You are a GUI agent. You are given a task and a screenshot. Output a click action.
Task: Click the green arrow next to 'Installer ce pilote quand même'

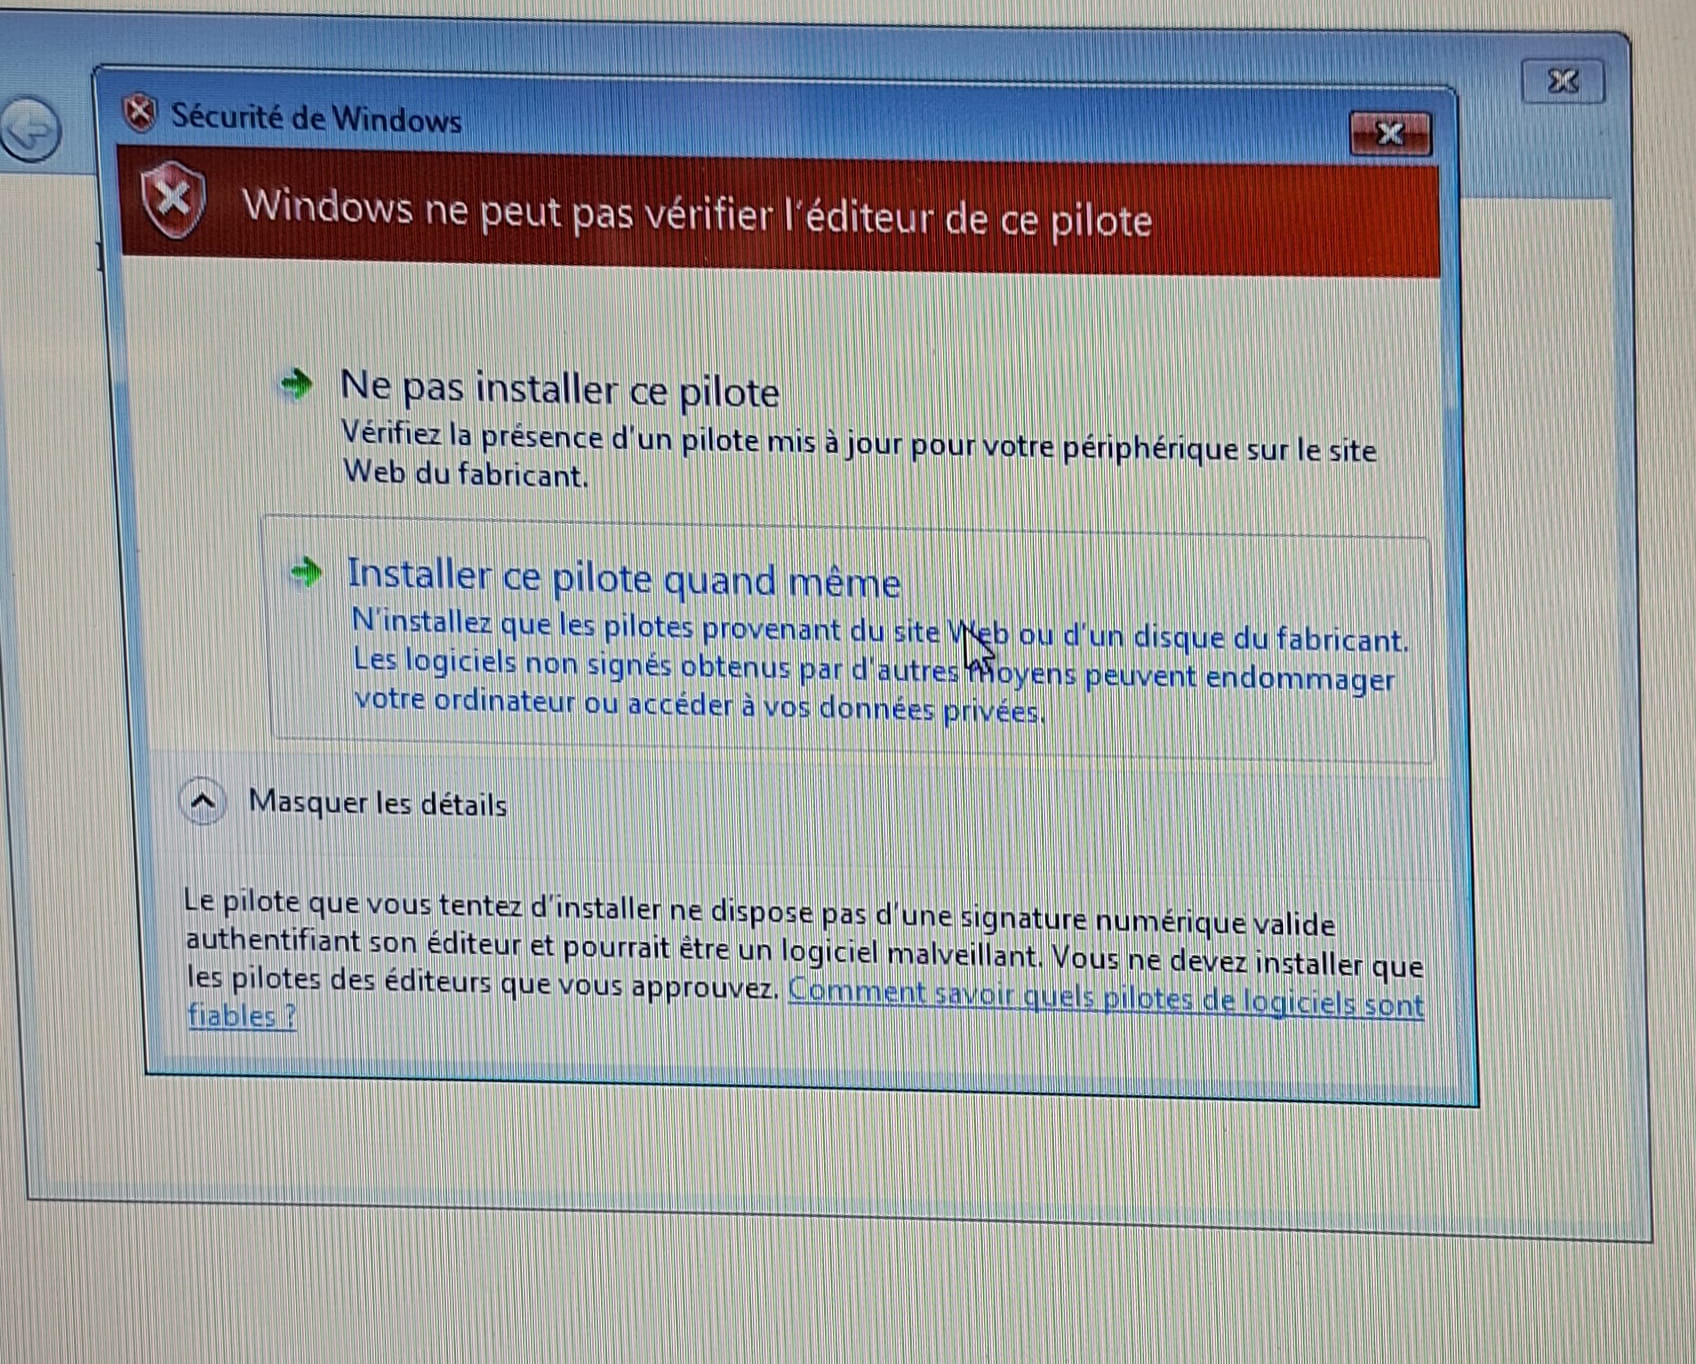(306, 573)
